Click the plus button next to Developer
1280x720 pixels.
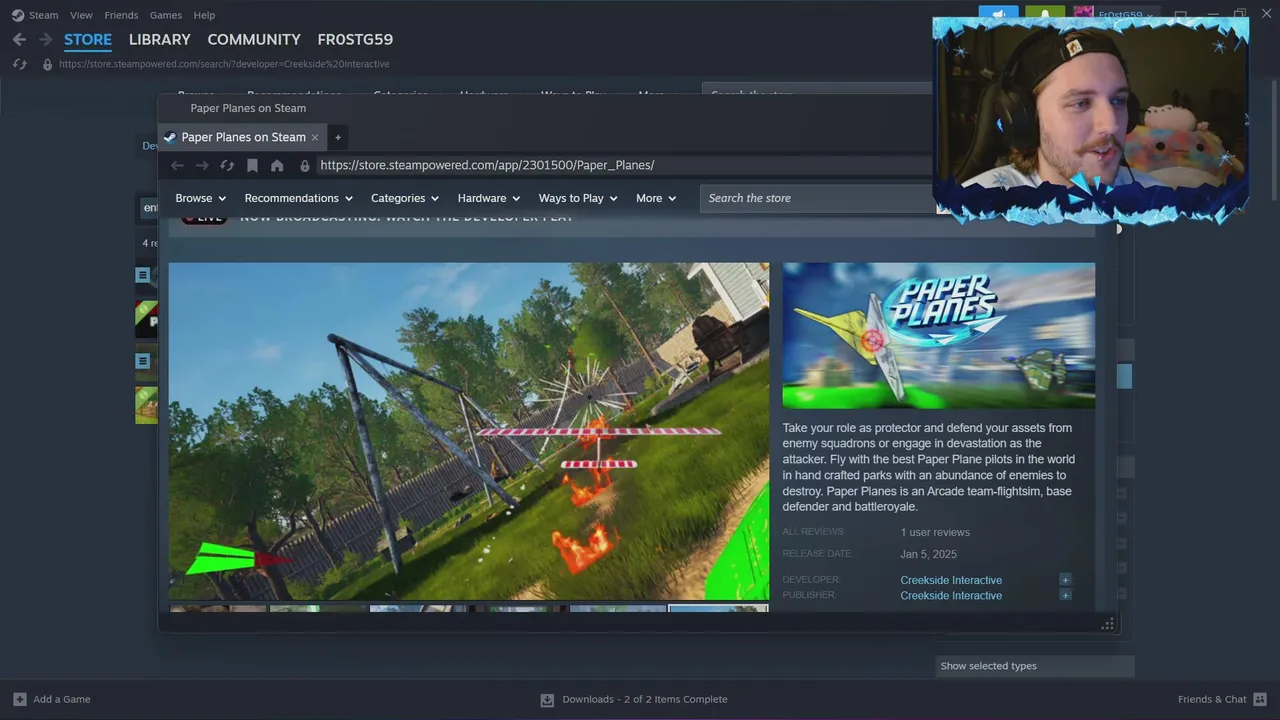coord(1065,580)
